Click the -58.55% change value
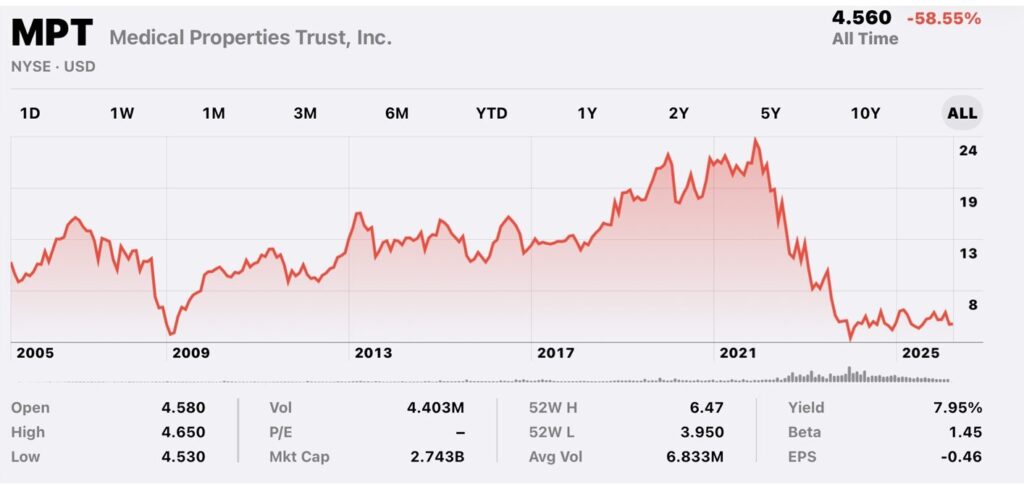1024x484 pixels. (942, 18)
